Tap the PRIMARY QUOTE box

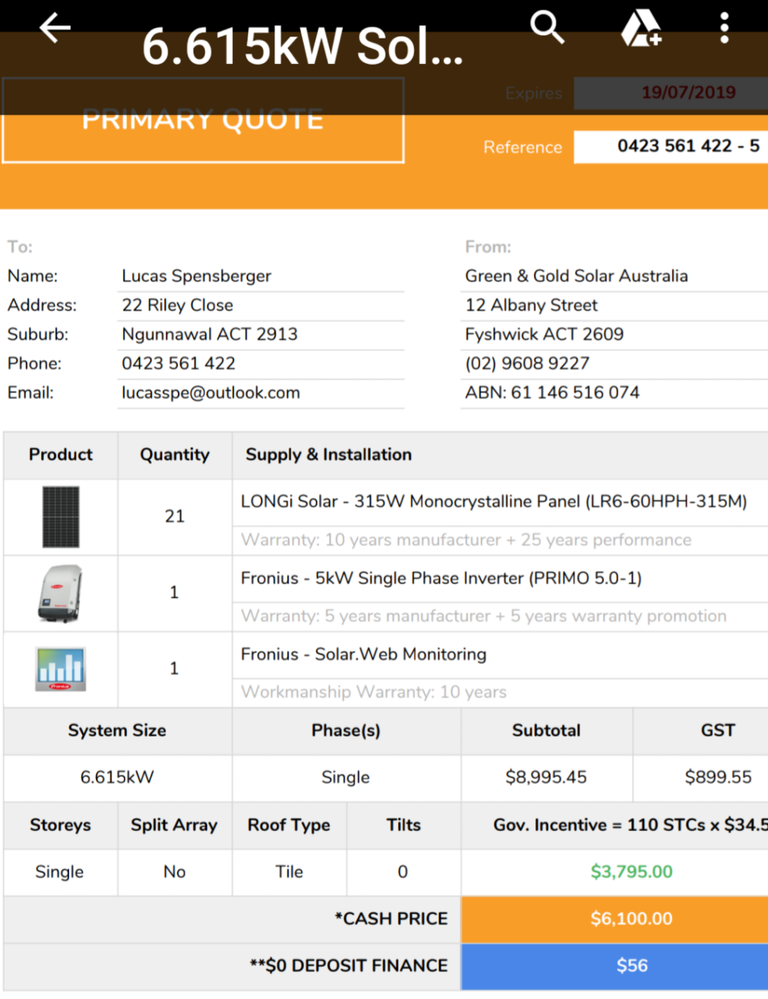(203, 120)
